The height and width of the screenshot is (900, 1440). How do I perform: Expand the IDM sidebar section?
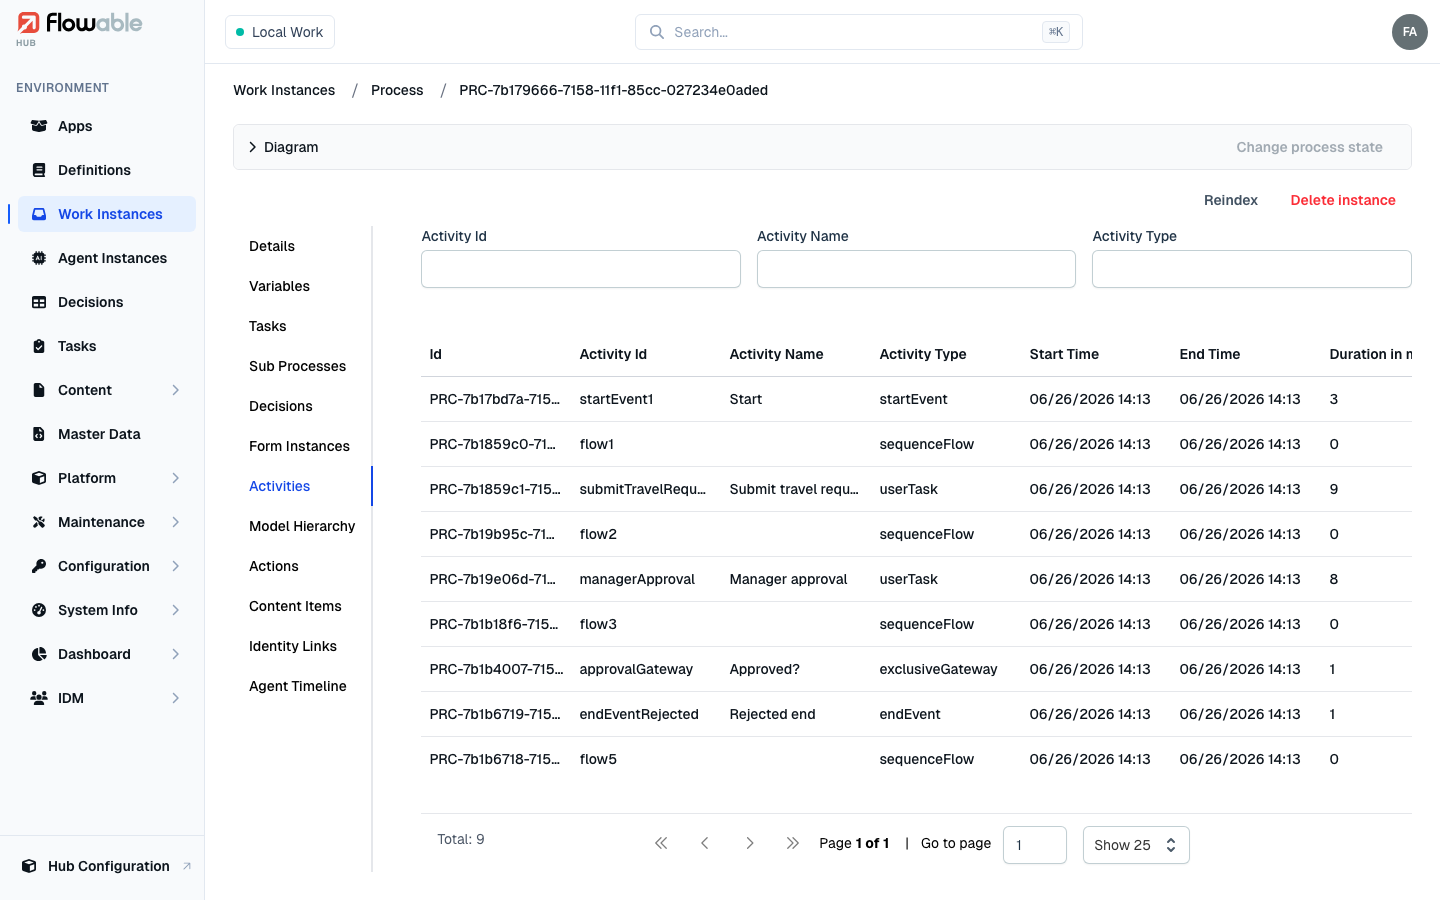click(176, 698)
